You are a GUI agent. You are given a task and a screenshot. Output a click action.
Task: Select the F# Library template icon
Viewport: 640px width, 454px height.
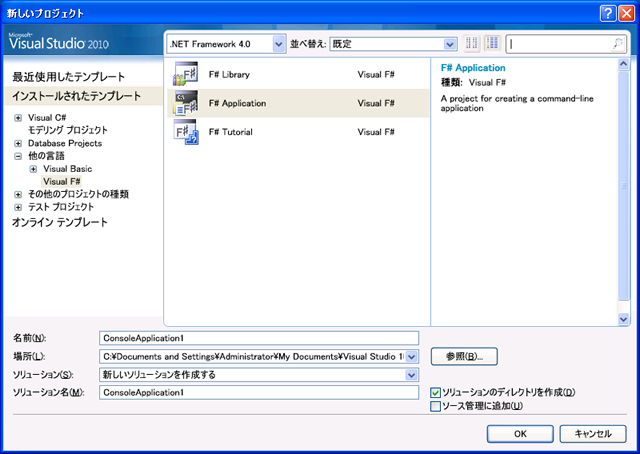[186, 74]
